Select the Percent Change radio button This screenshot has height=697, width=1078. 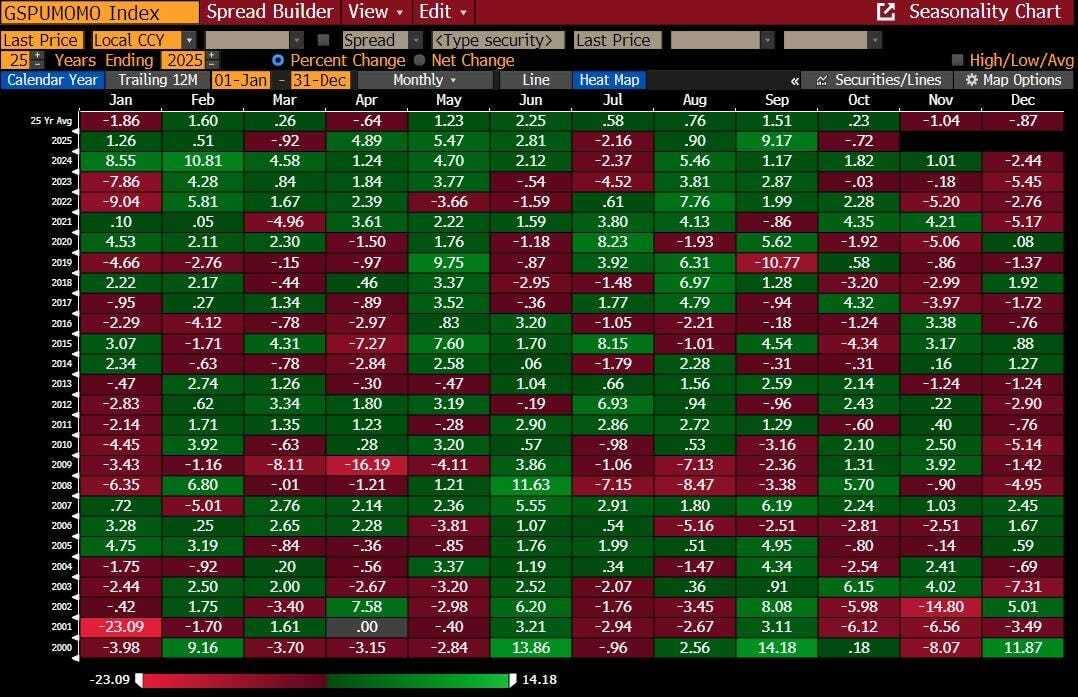point(277,60)
